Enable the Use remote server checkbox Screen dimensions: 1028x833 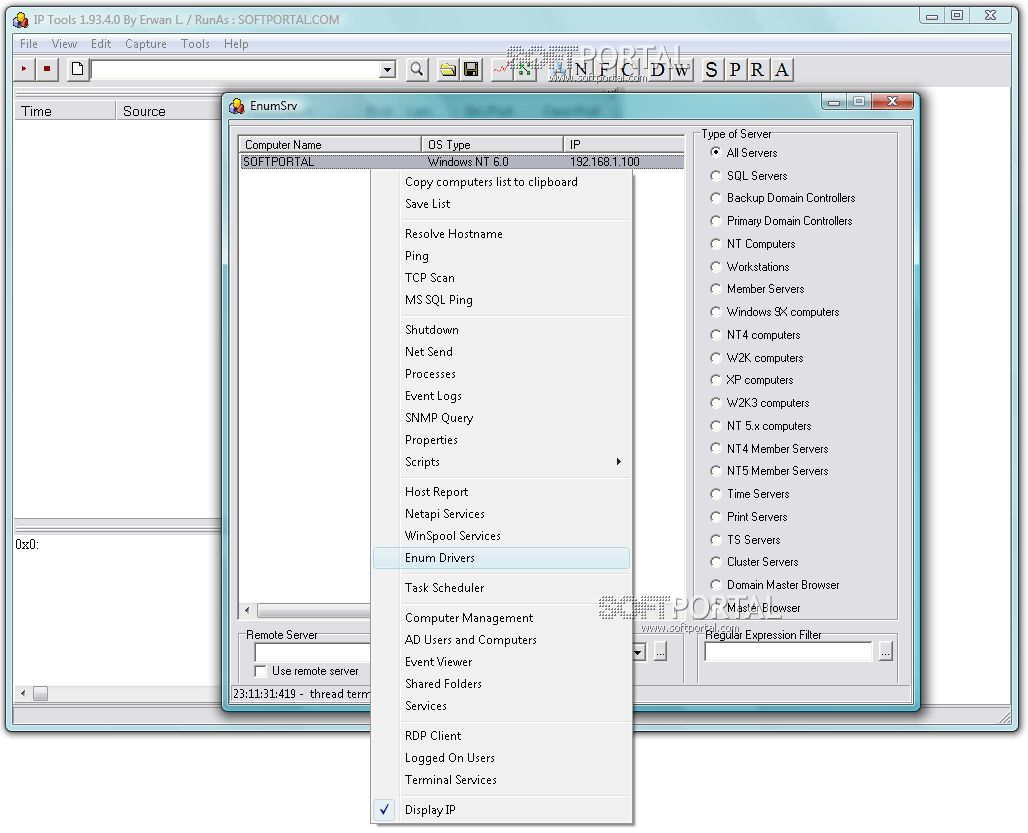(260, 671)
